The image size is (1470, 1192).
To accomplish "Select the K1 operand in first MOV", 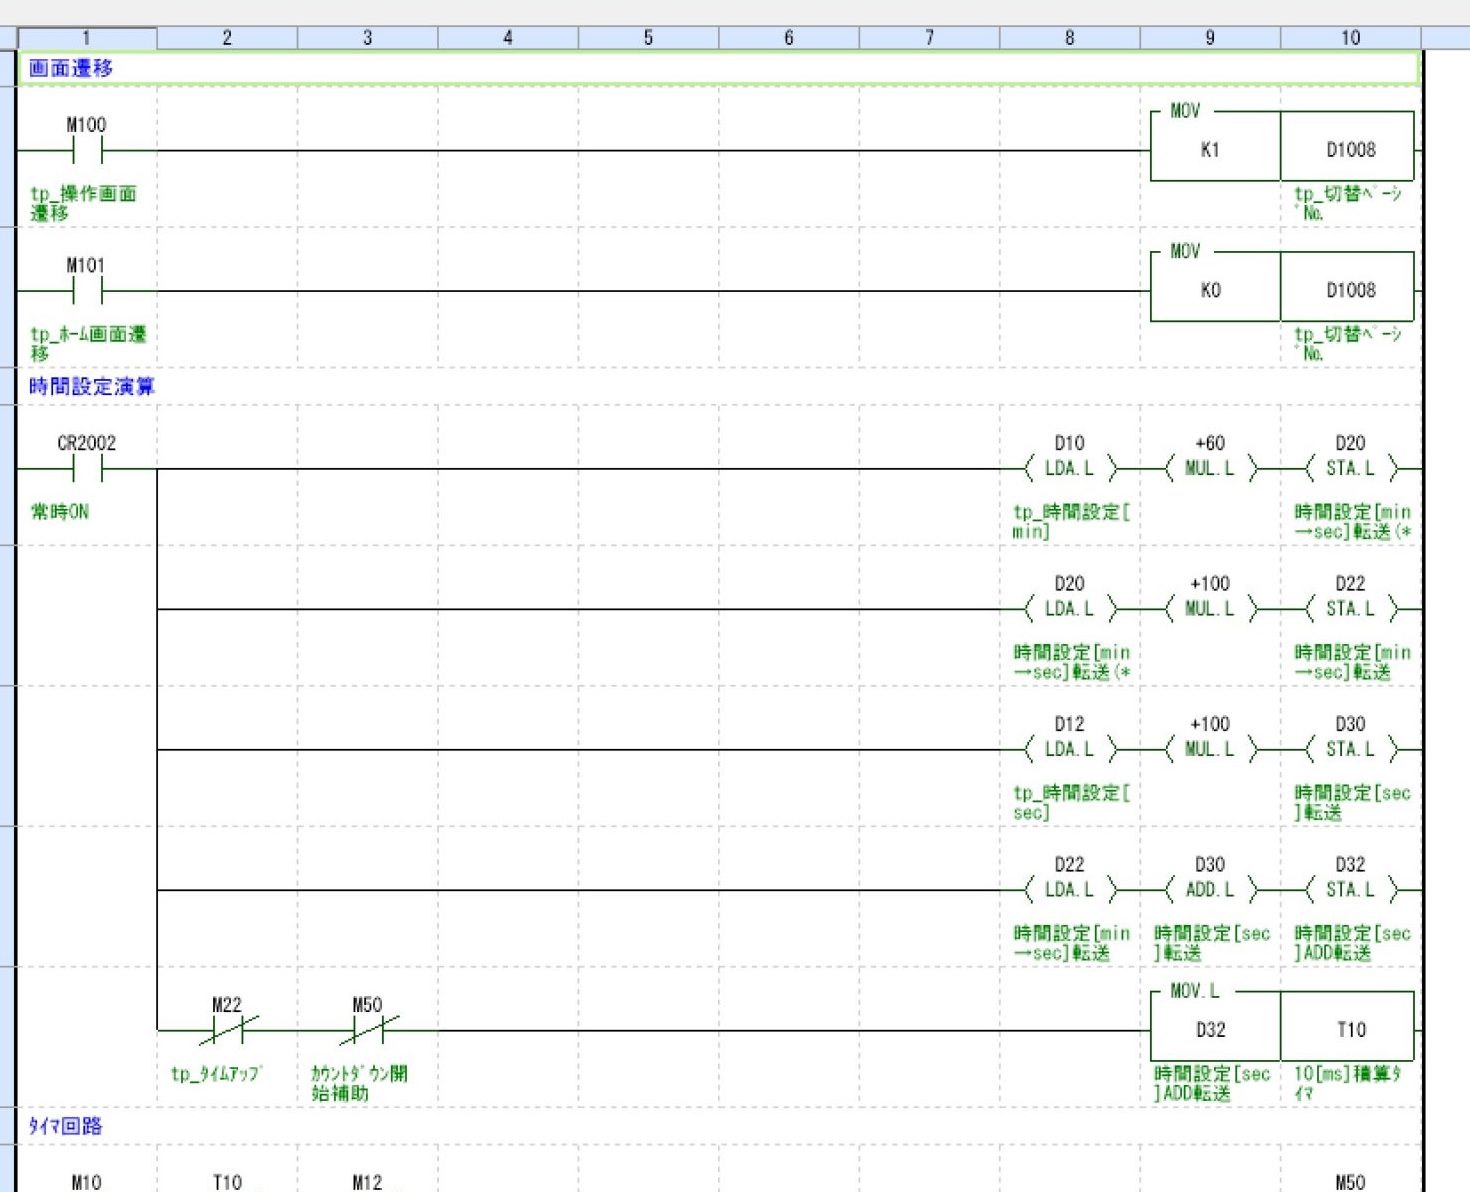I will (1210, 150).
